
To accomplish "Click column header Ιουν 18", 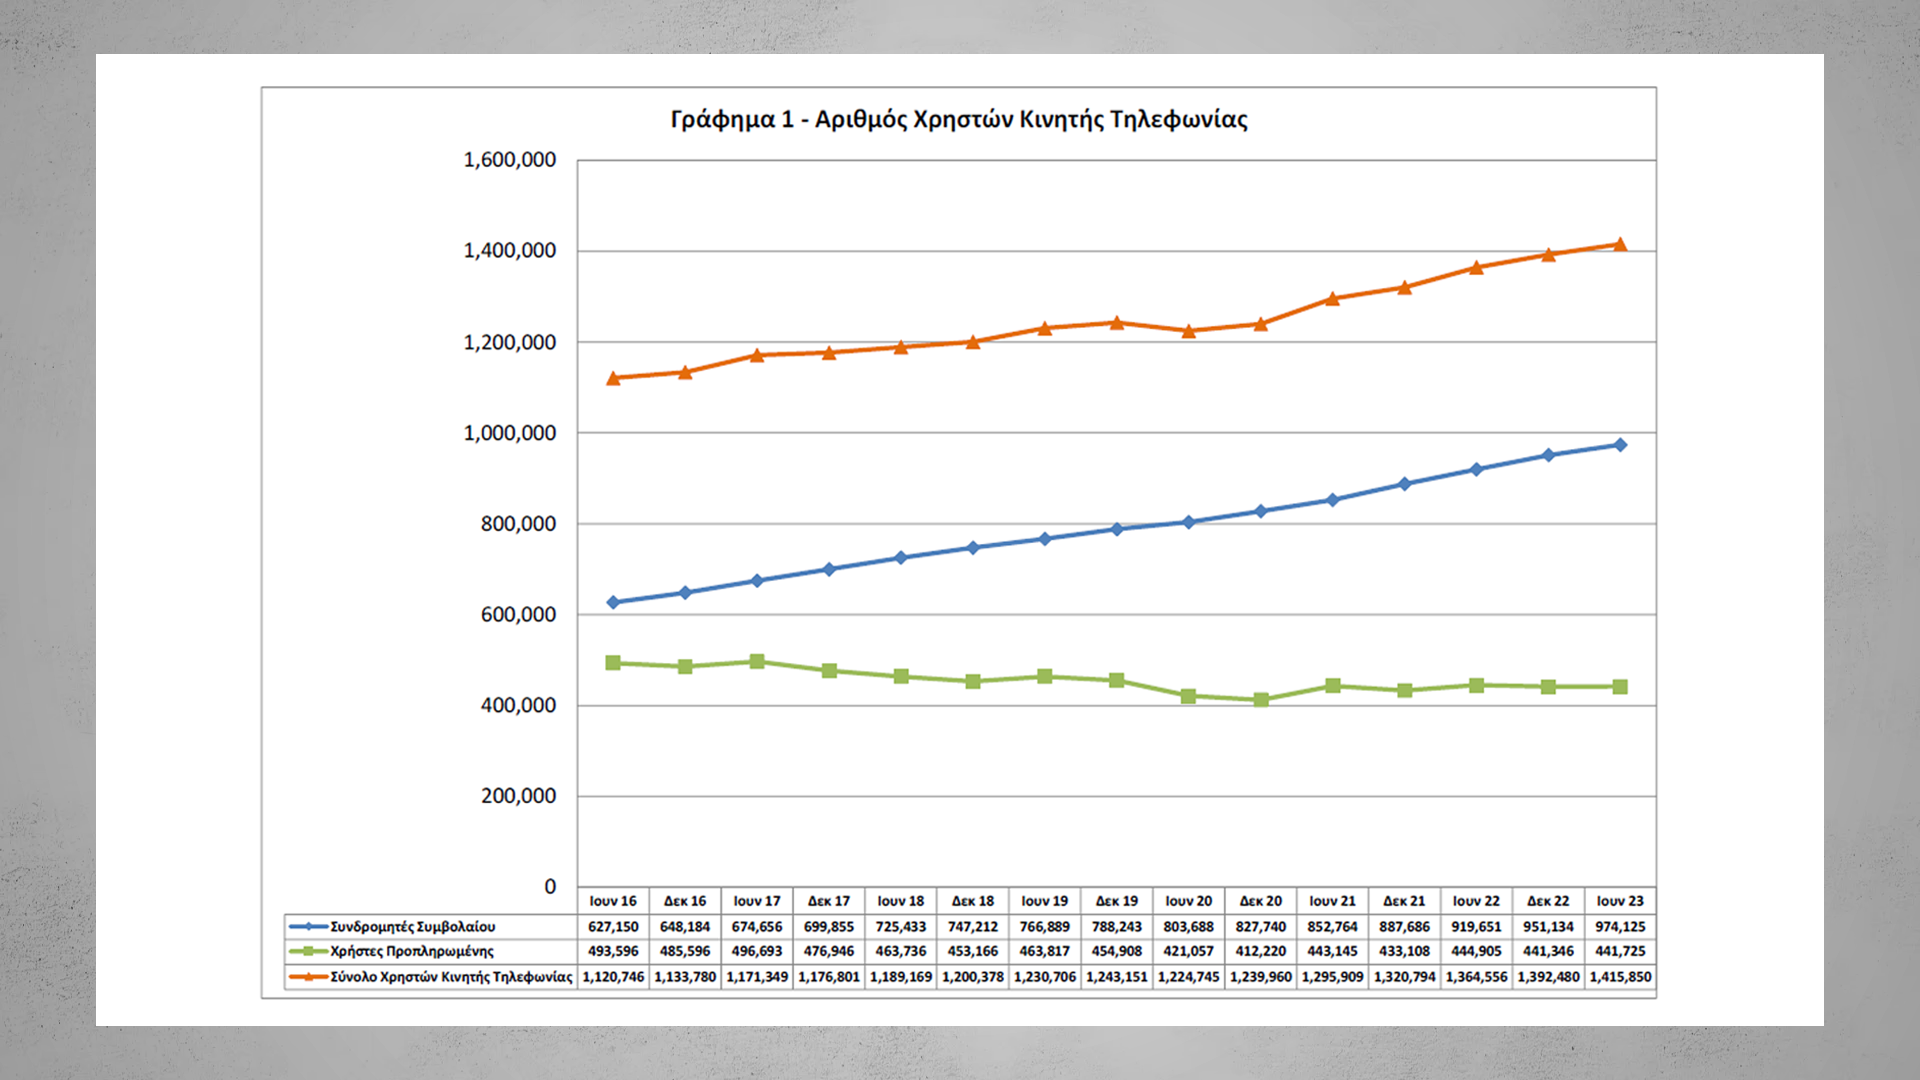I will 901,901.
